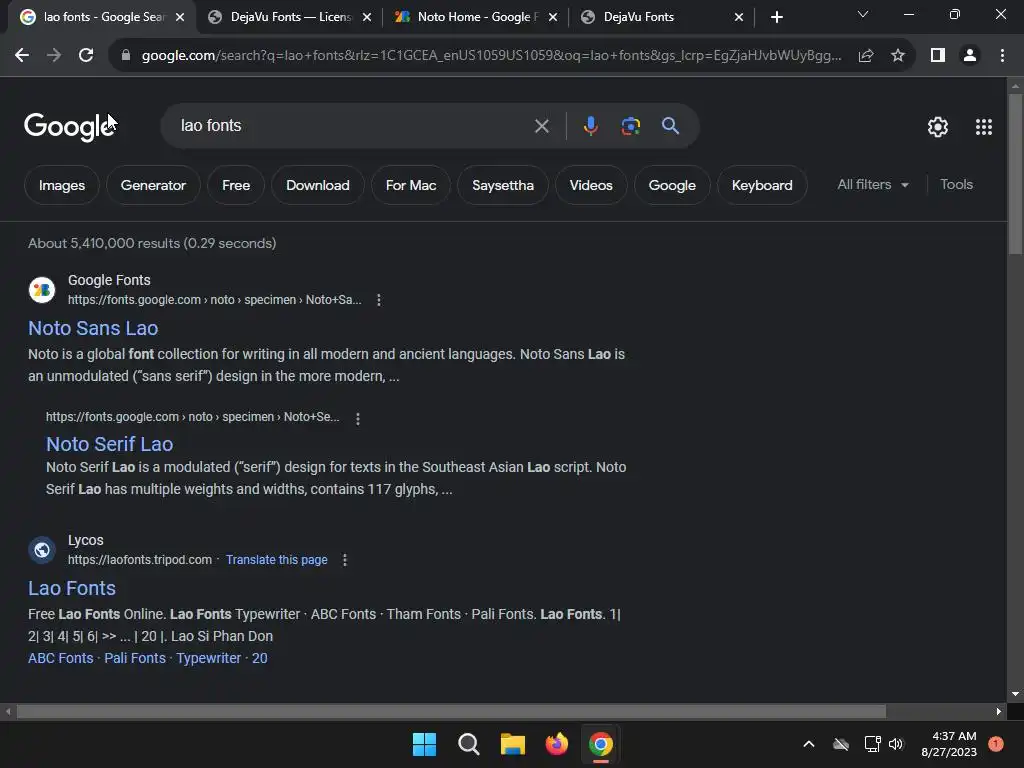Viewport: 1024px width, 768px height.
Task: Open volume control in system tray
Action: pos(896,744)
